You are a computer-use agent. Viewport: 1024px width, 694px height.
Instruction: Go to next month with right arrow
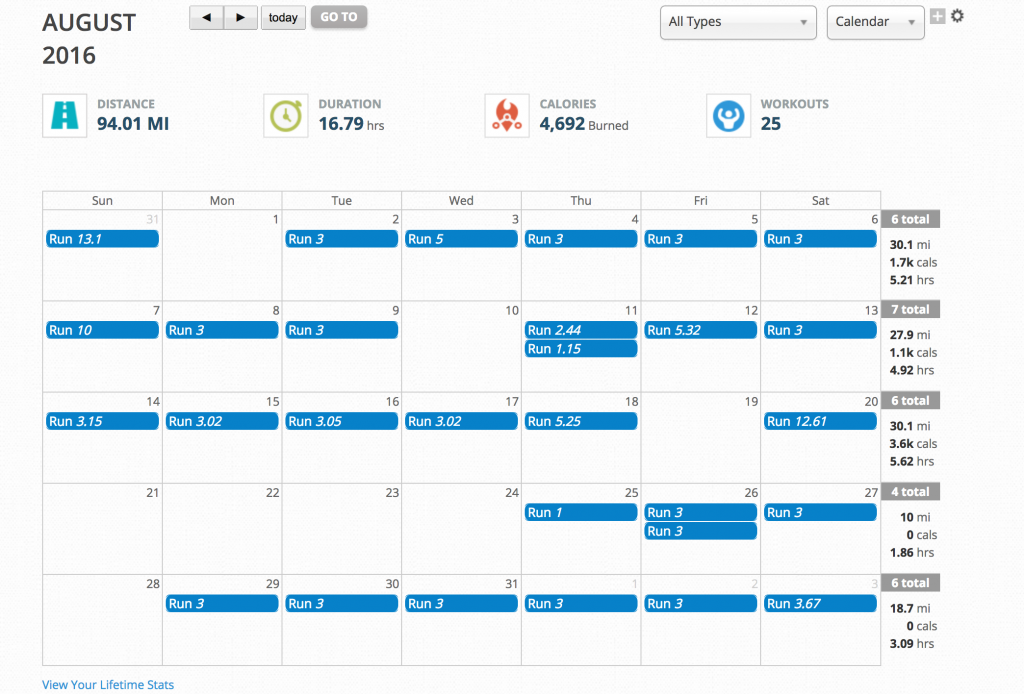[240, 18]
